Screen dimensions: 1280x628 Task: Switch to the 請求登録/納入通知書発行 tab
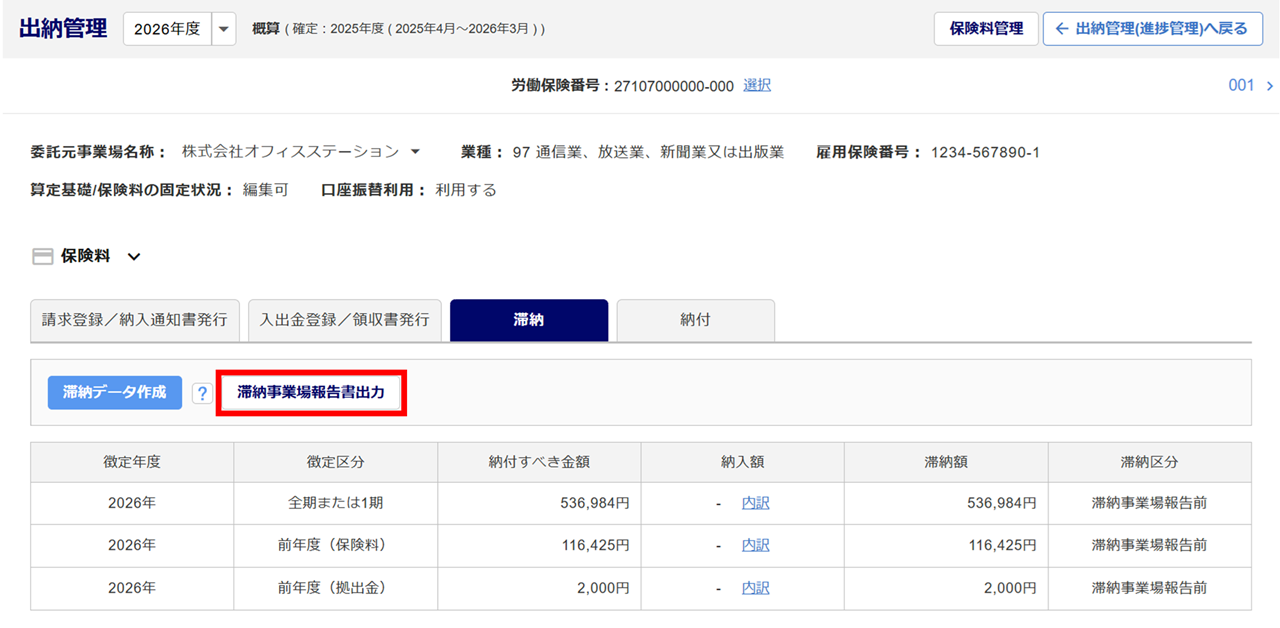tap(135, 320)
